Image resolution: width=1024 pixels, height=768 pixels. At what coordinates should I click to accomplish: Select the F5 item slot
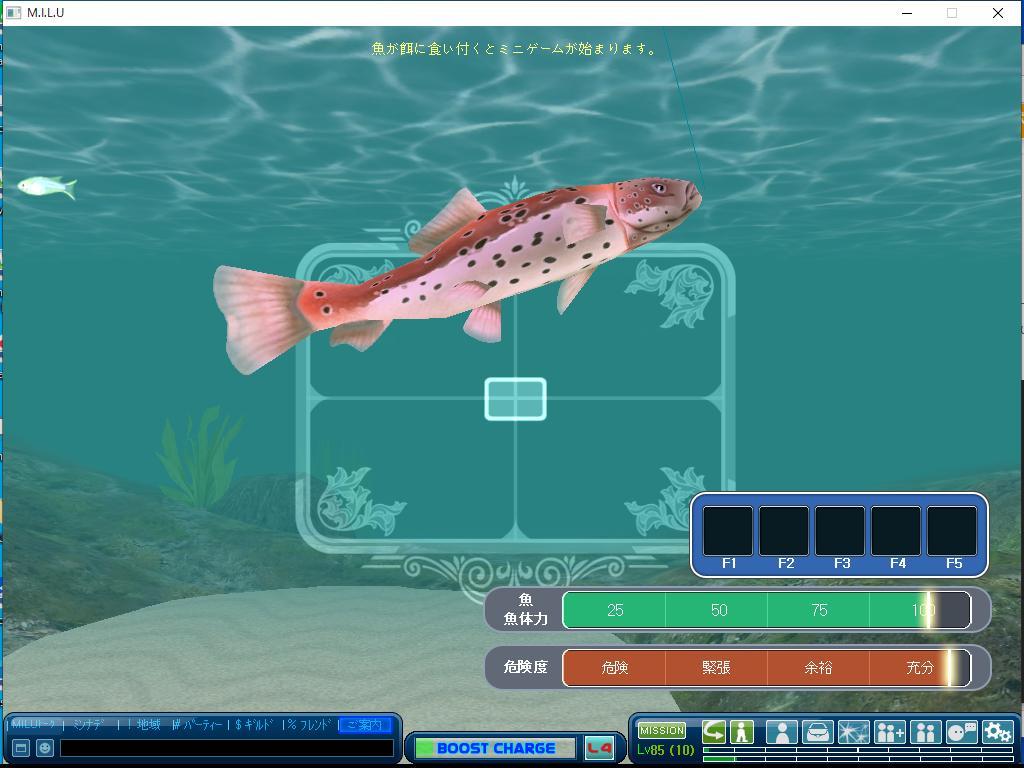pyautogui.click(x=952, y=531)
